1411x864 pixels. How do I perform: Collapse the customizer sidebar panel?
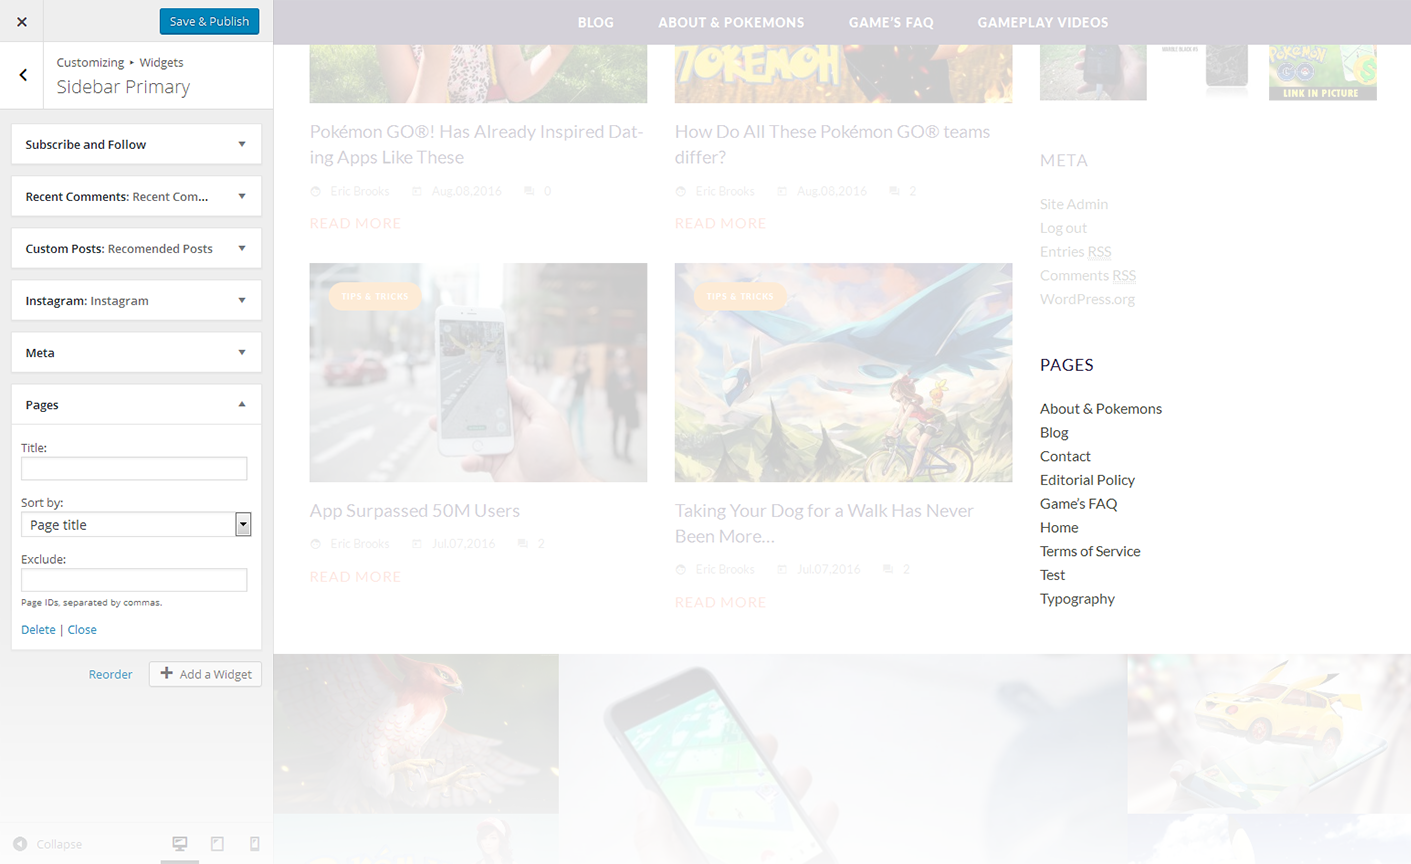[48, 844]
